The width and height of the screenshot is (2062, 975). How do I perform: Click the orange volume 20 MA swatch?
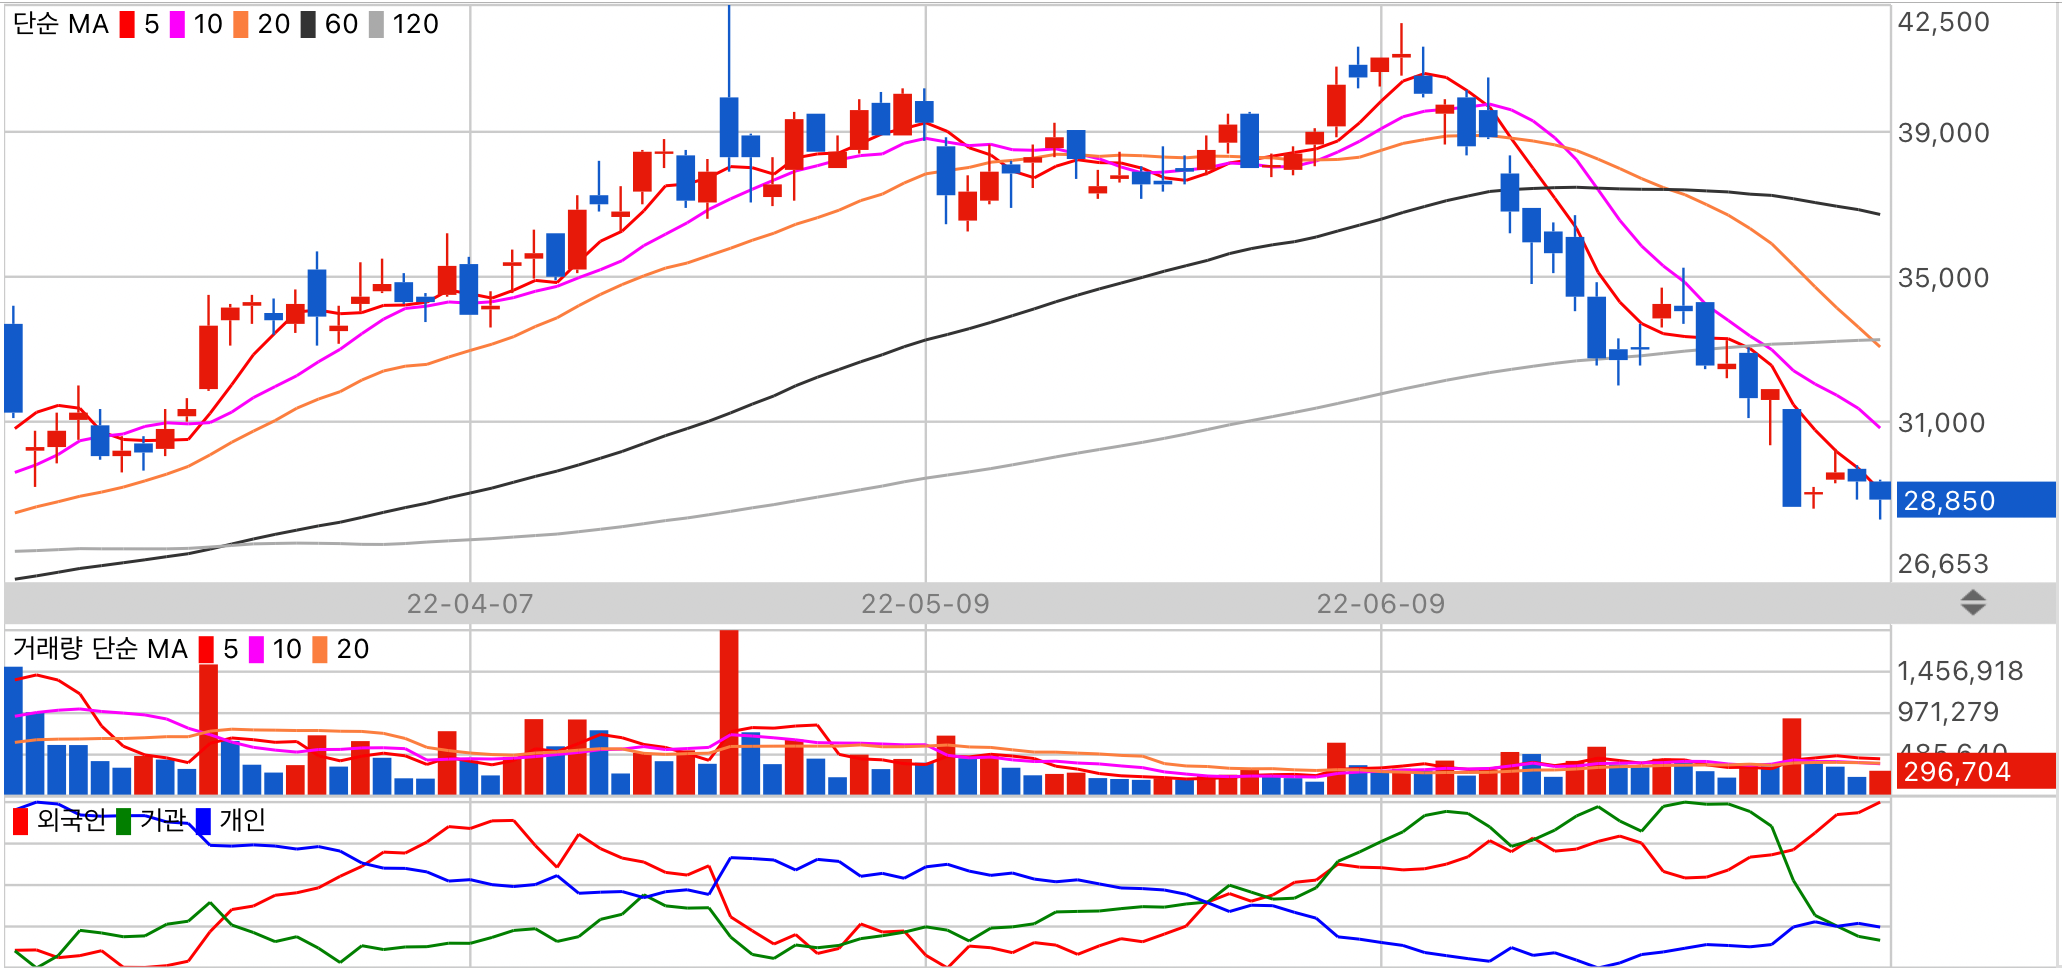click(320, 649)
